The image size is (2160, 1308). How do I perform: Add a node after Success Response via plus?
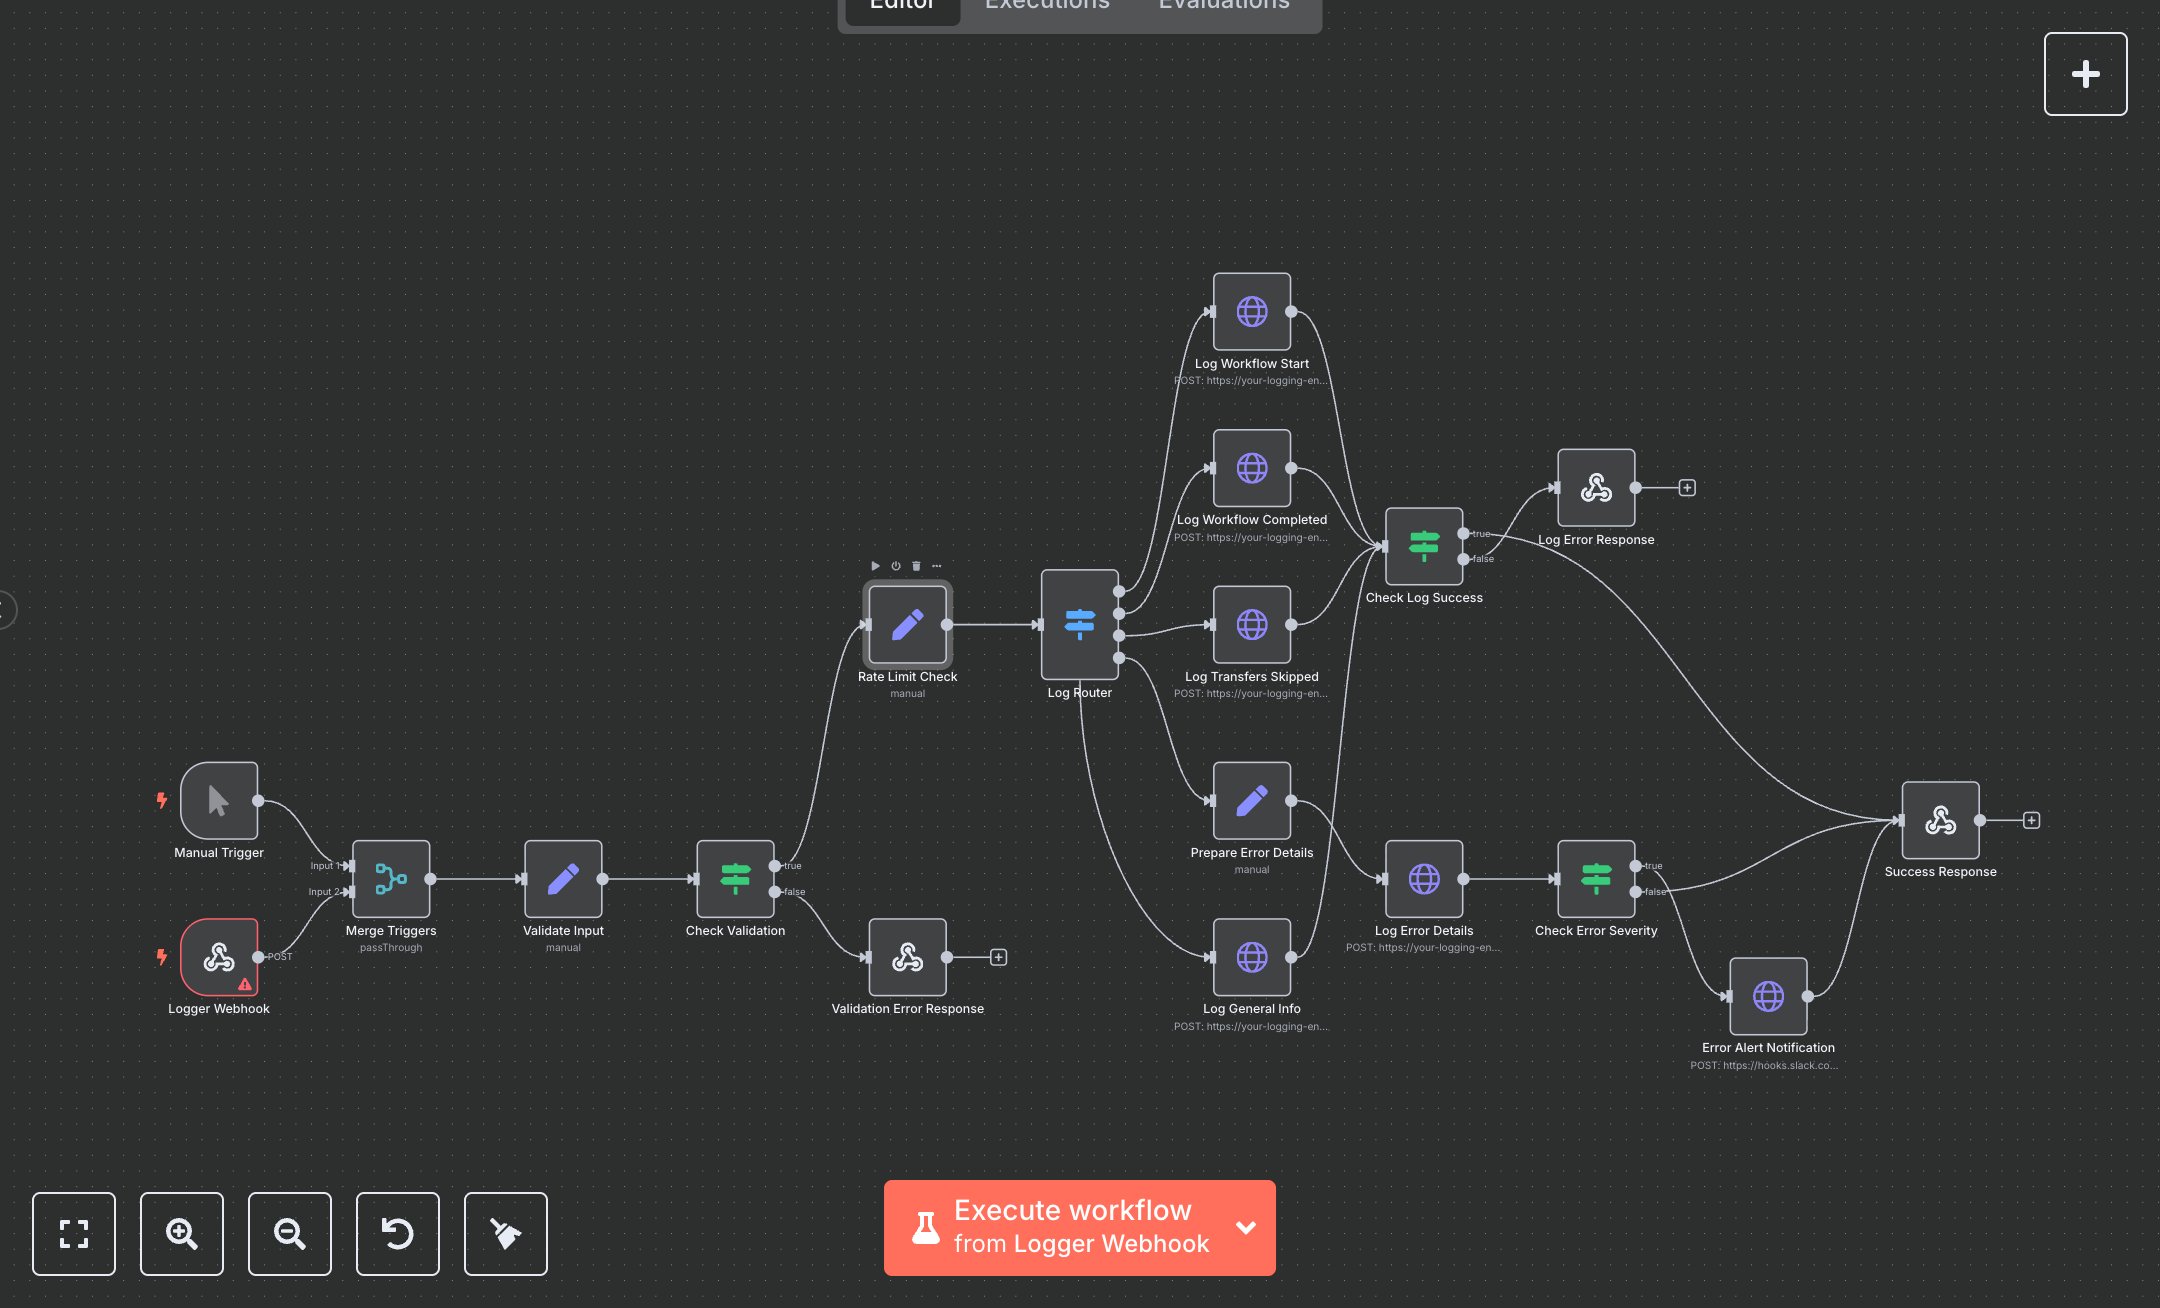2031,819
